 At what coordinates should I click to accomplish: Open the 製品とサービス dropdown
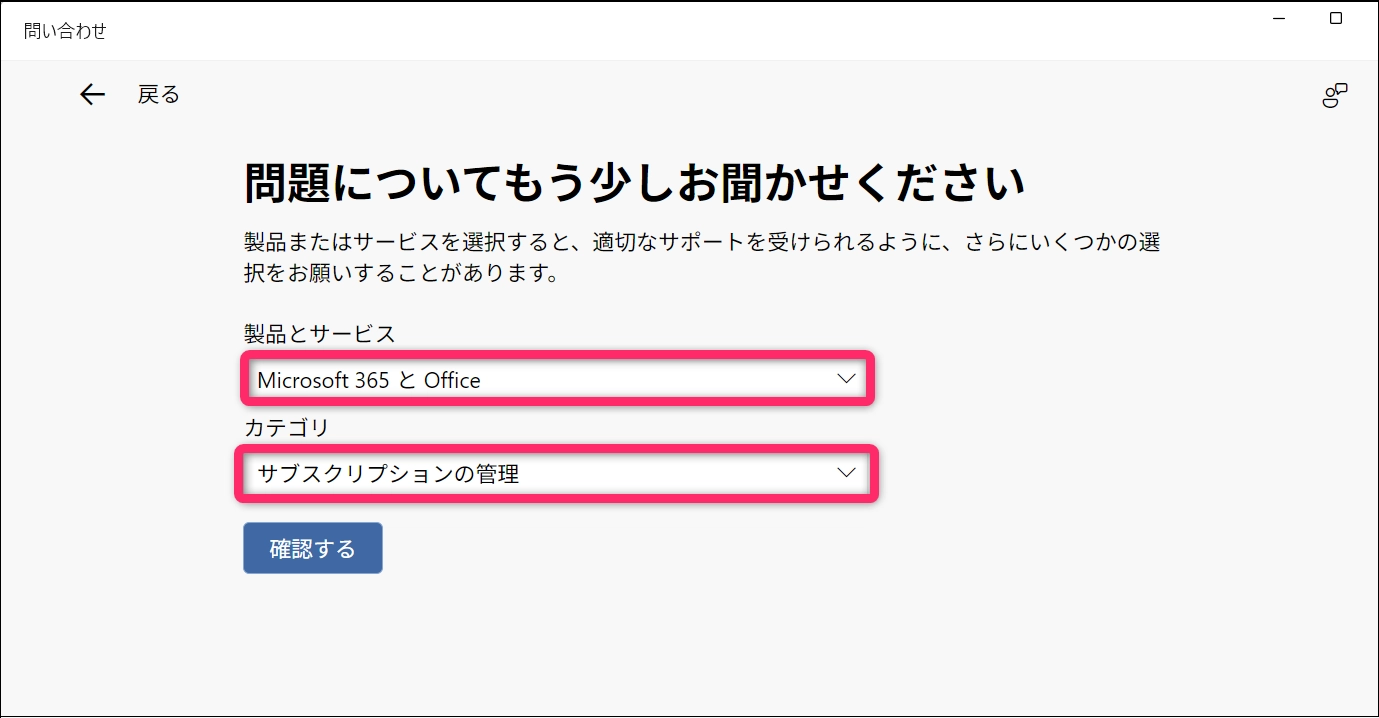(x=556, y=380)
